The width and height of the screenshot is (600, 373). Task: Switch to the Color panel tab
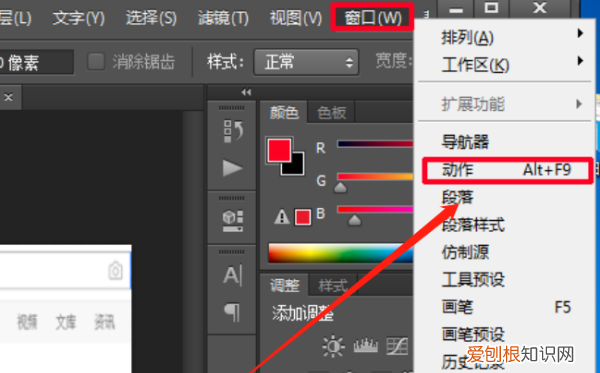click(x=284, y=112)
